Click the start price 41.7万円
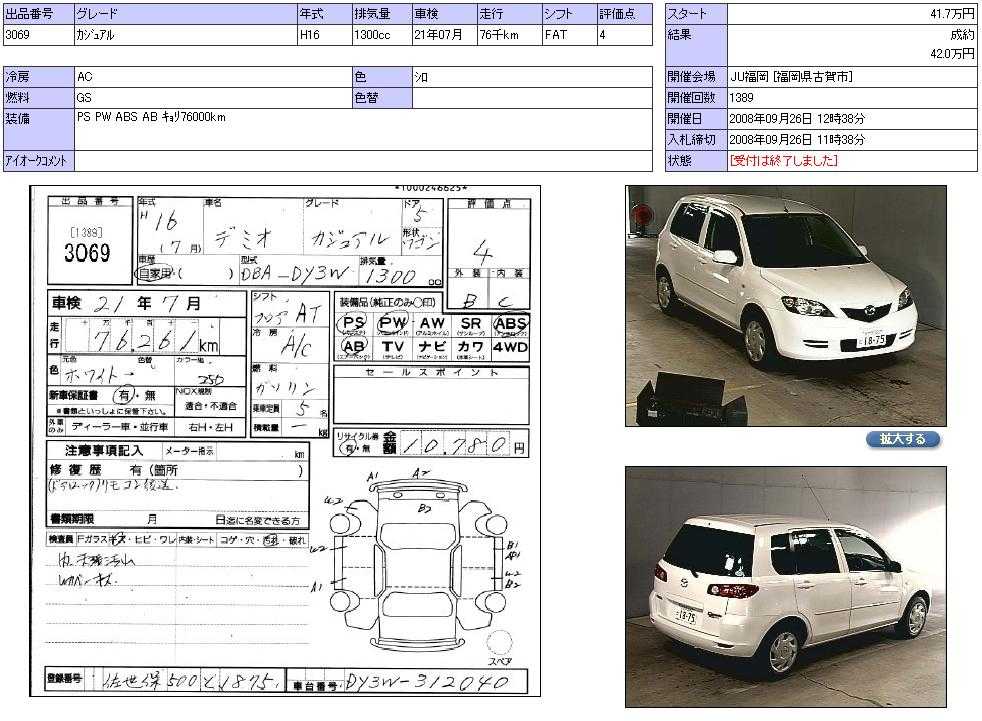 pyautogui.click(x=952, y=14)
